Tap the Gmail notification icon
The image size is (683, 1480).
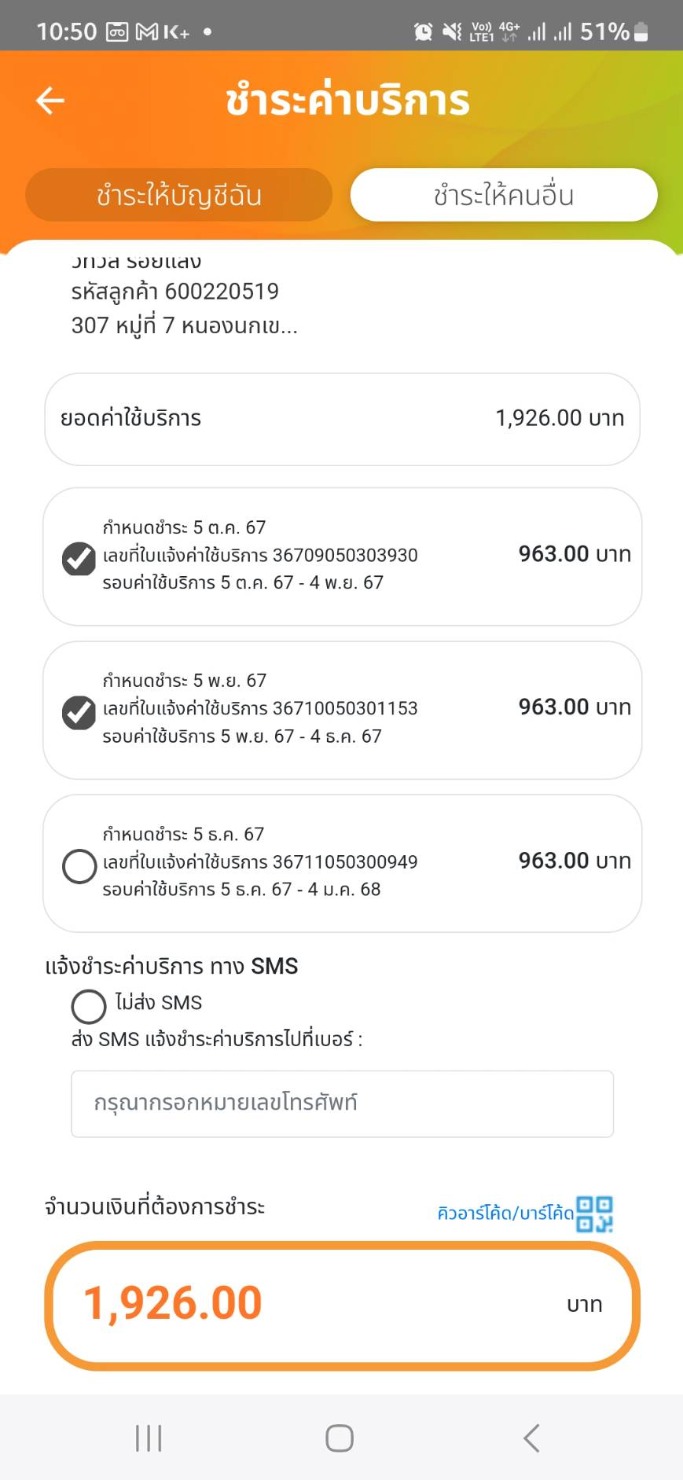pyautogui.click(x=147, y=32)
